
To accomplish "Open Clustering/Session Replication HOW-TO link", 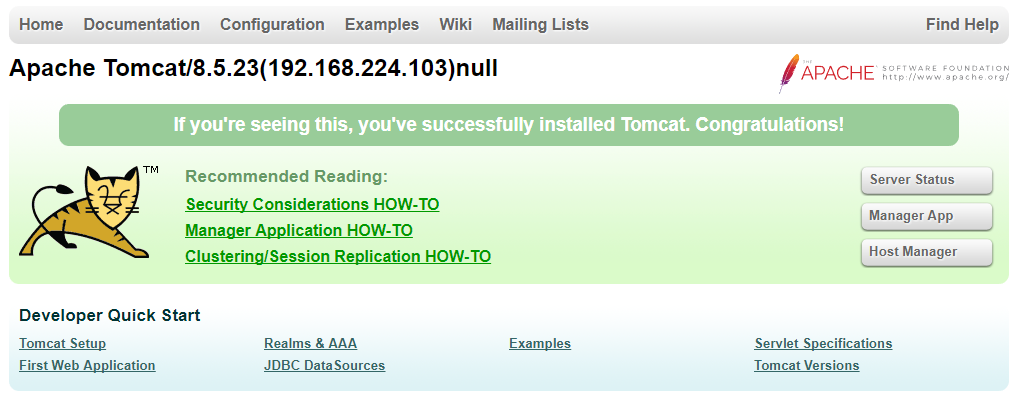I will coord(338,257).
